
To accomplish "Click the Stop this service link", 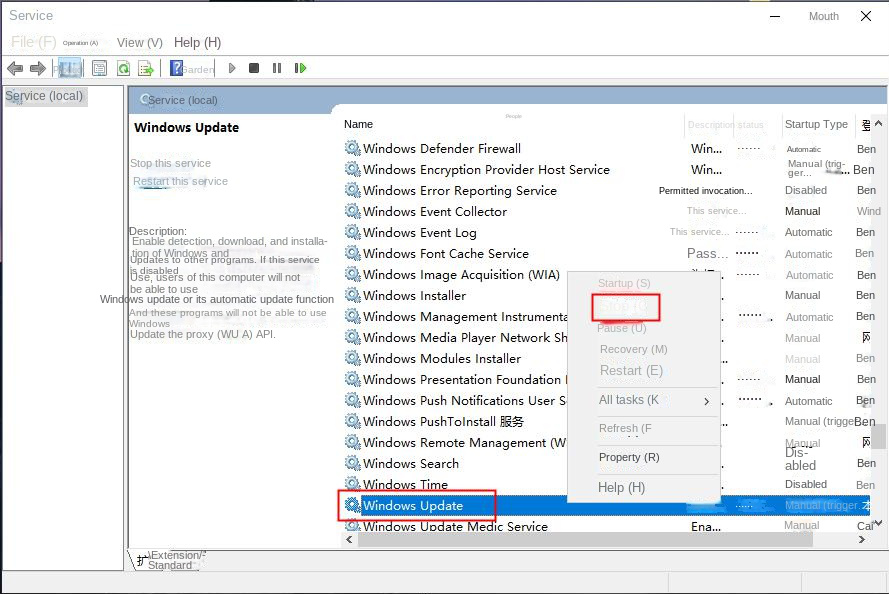I will pos(170,163).
